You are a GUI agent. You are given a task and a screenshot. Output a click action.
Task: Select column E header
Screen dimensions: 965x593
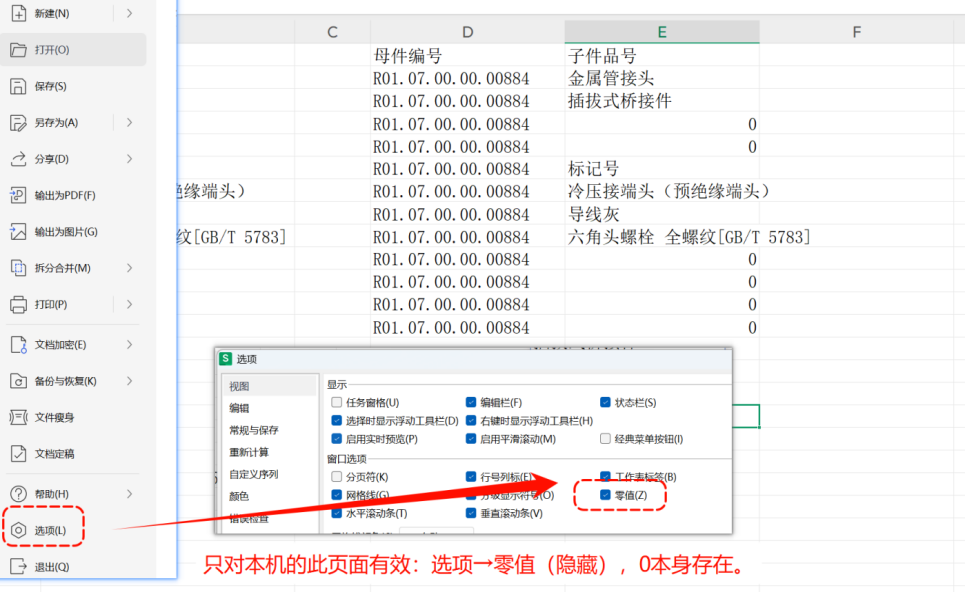pos(662,32)
